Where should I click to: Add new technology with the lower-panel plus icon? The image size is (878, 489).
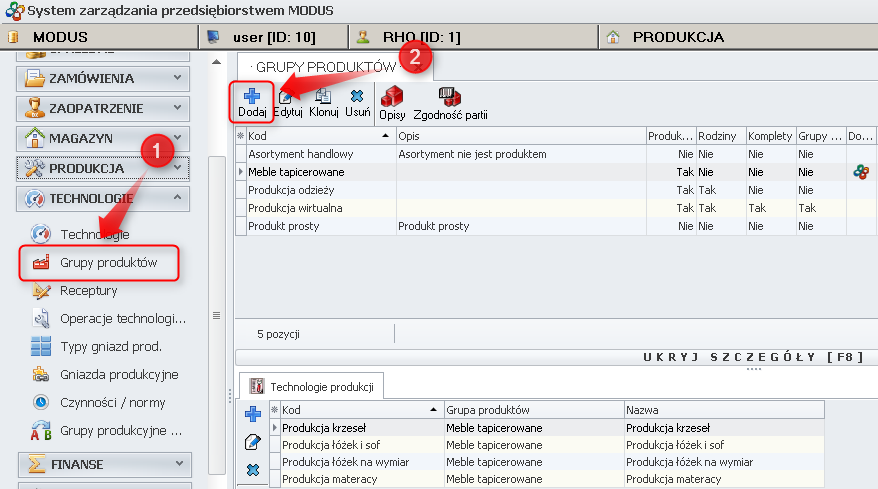[252, 414]
